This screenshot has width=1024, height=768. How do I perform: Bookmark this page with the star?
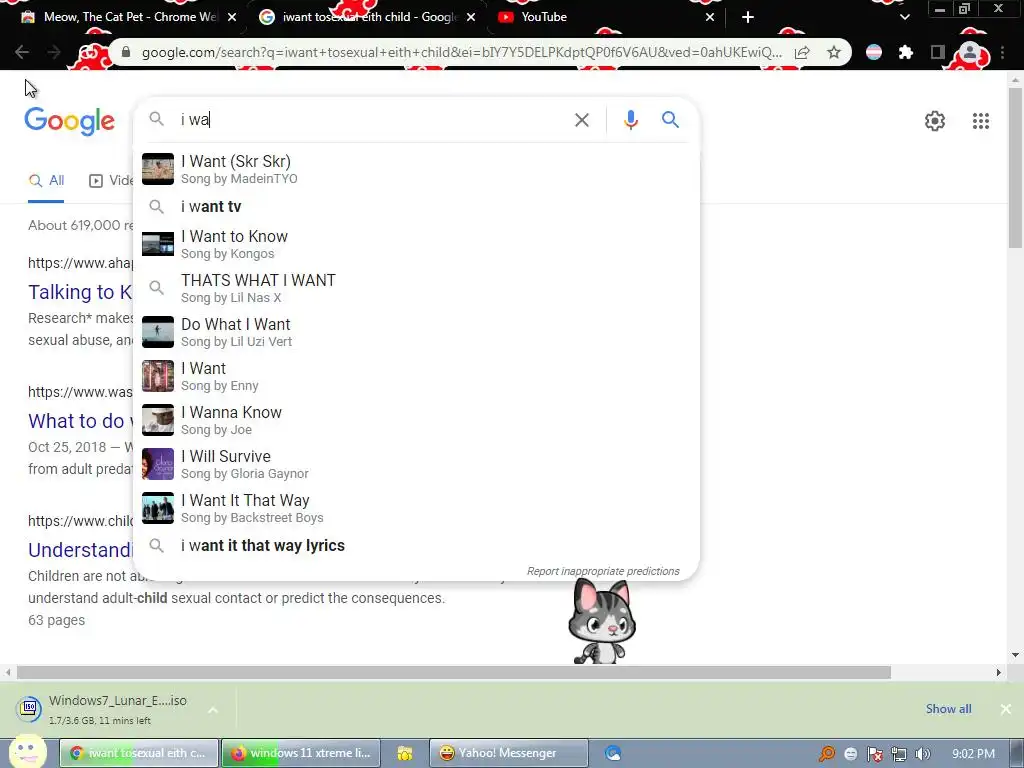pyautogui.click(x=834, y=52)
